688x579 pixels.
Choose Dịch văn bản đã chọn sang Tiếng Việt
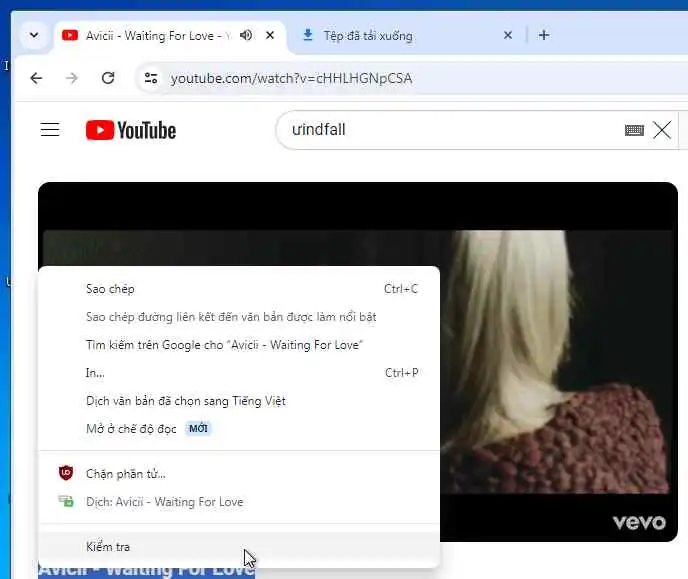[239, 401]
